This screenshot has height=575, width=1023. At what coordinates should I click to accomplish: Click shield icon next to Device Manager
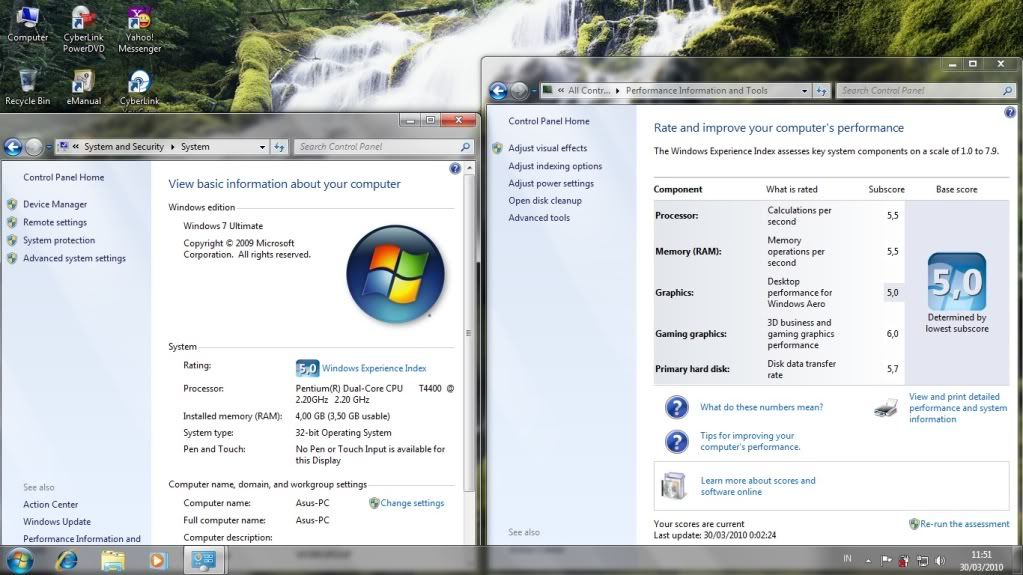tap(12, 204)
